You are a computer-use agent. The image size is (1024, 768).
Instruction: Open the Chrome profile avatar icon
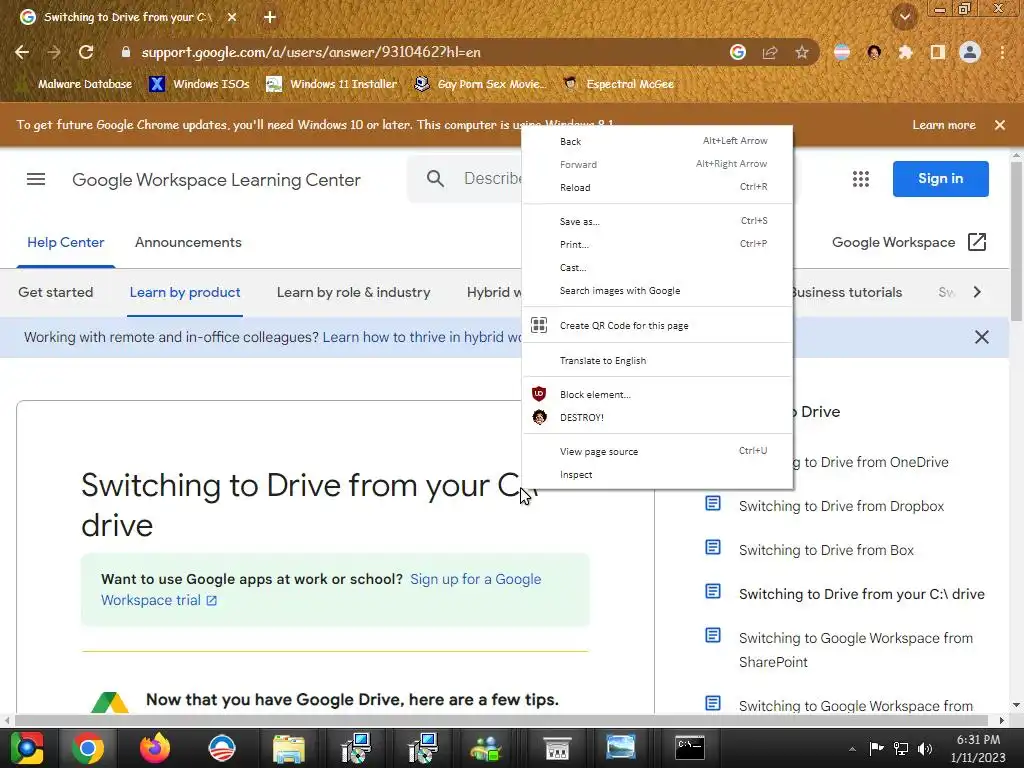970,52
